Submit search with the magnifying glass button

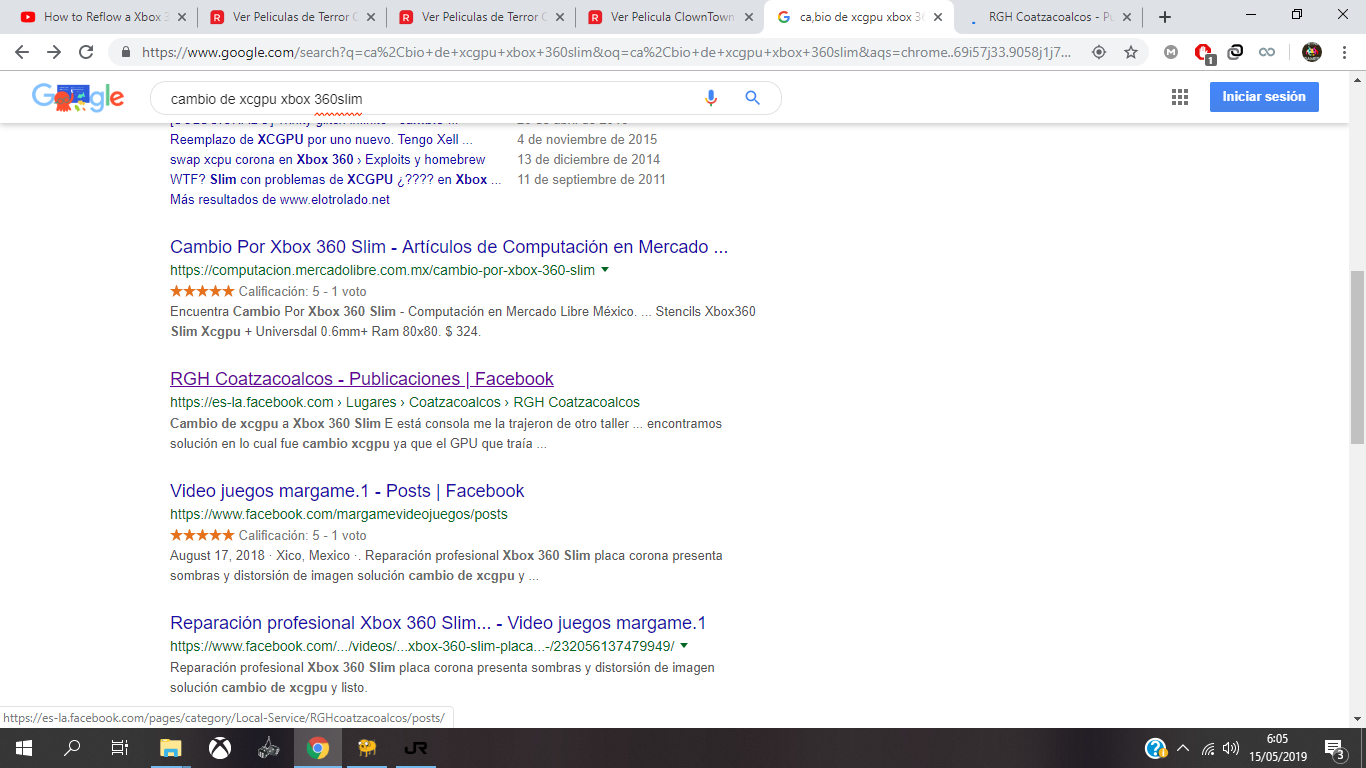click(x=753, y=98)
